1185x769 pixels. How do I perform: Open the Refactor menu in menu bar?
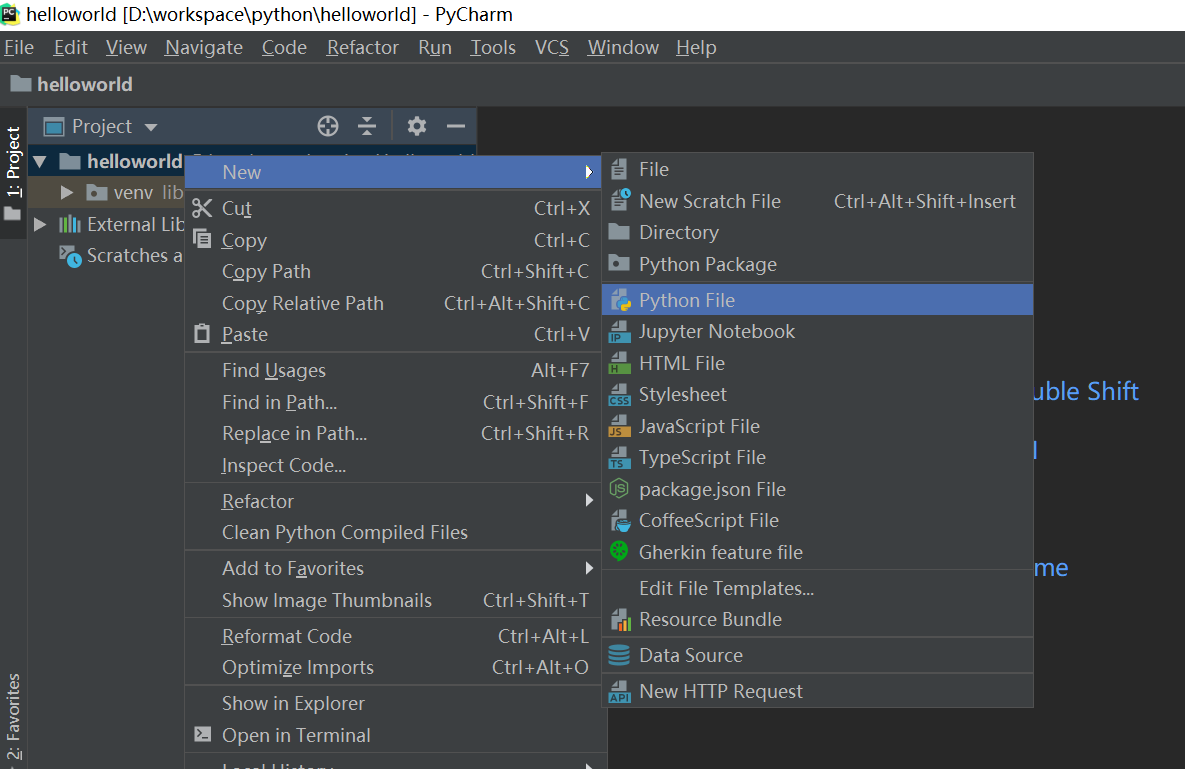pos(362,48)
